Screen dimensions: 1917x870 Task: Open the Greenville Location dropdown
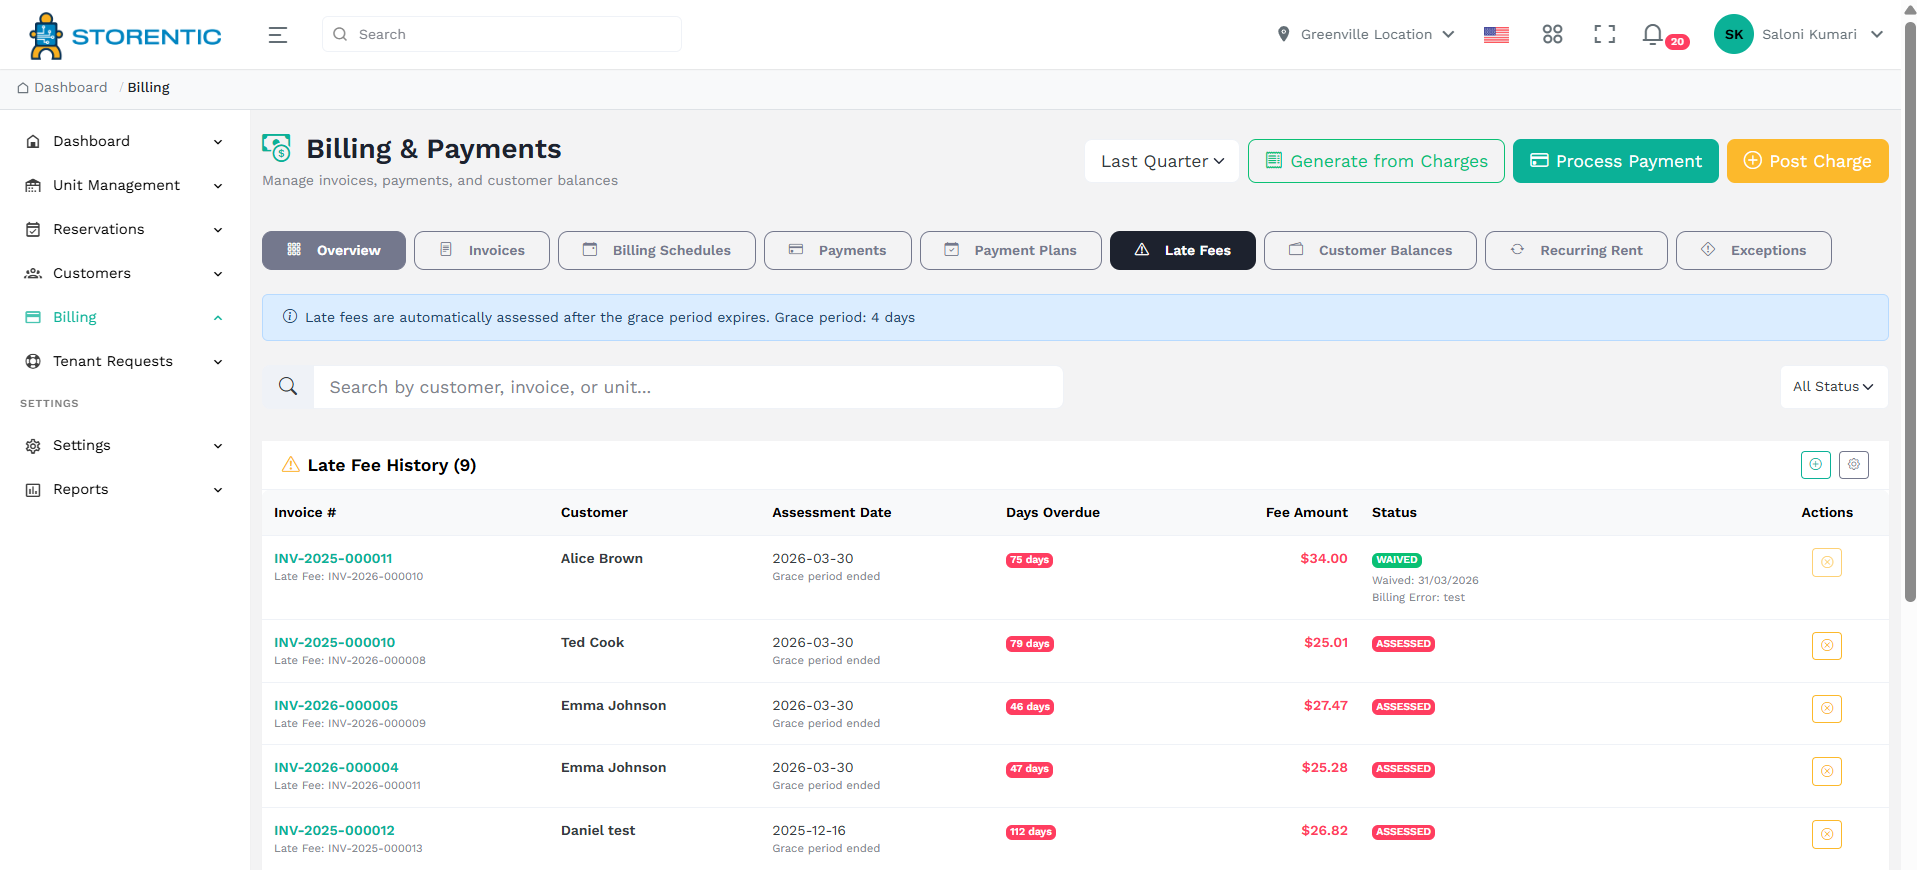click(1366, 35)
